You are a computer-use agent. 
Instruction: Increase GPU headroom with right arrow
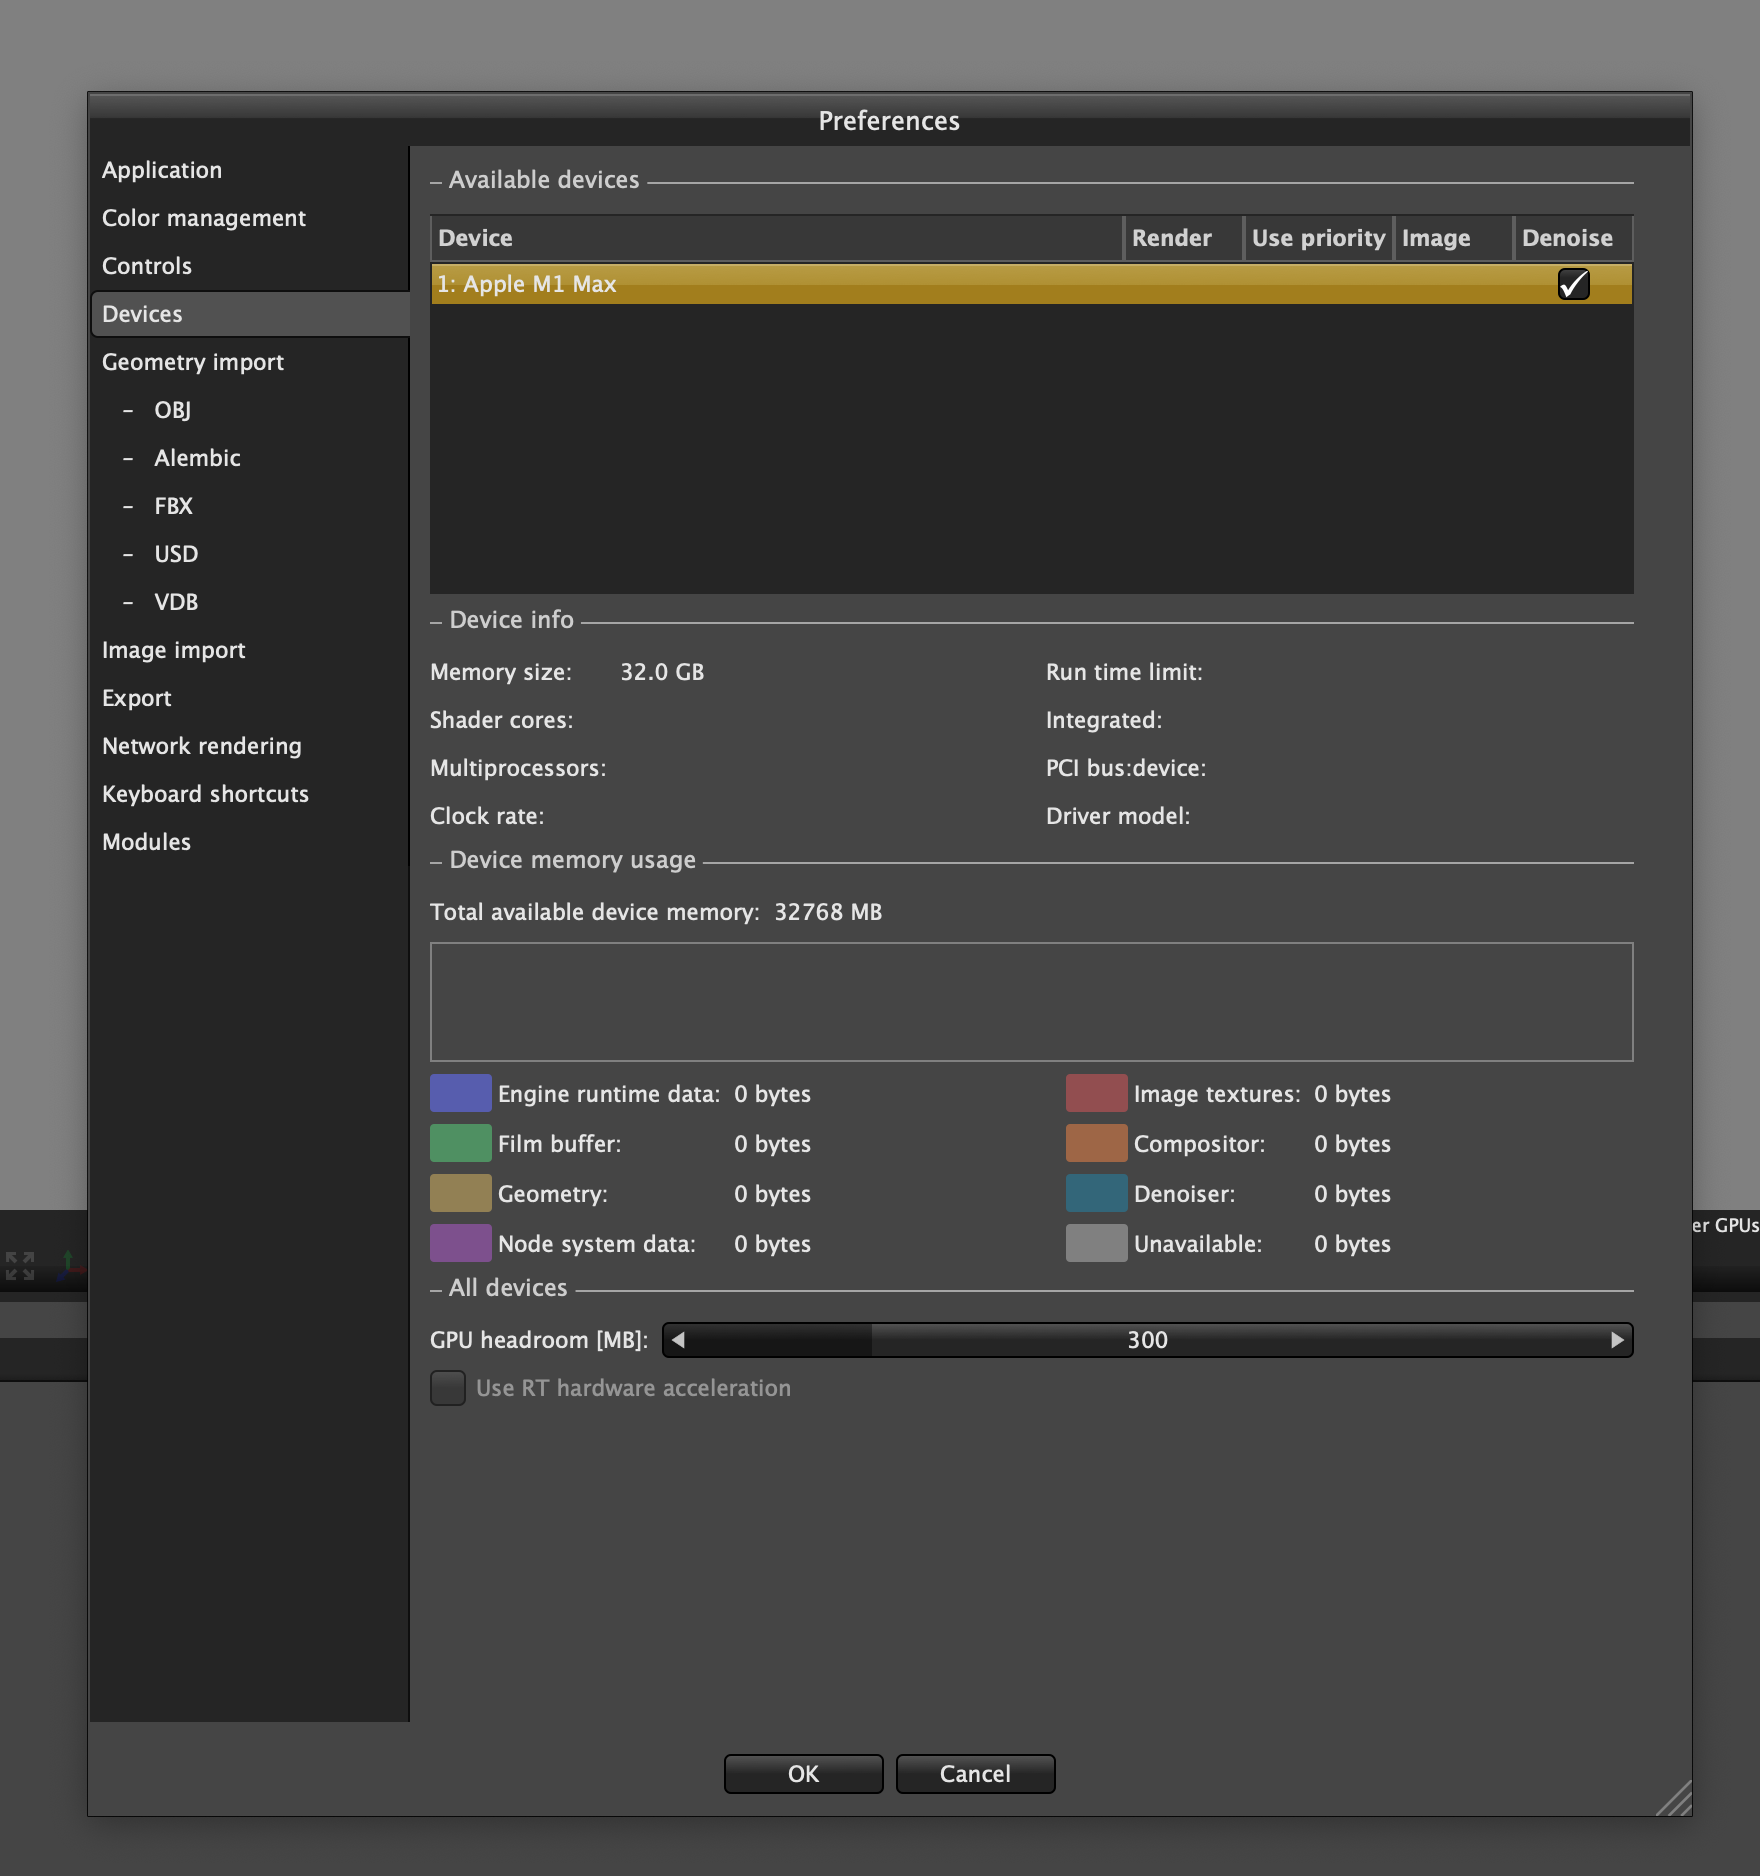1617,1340
